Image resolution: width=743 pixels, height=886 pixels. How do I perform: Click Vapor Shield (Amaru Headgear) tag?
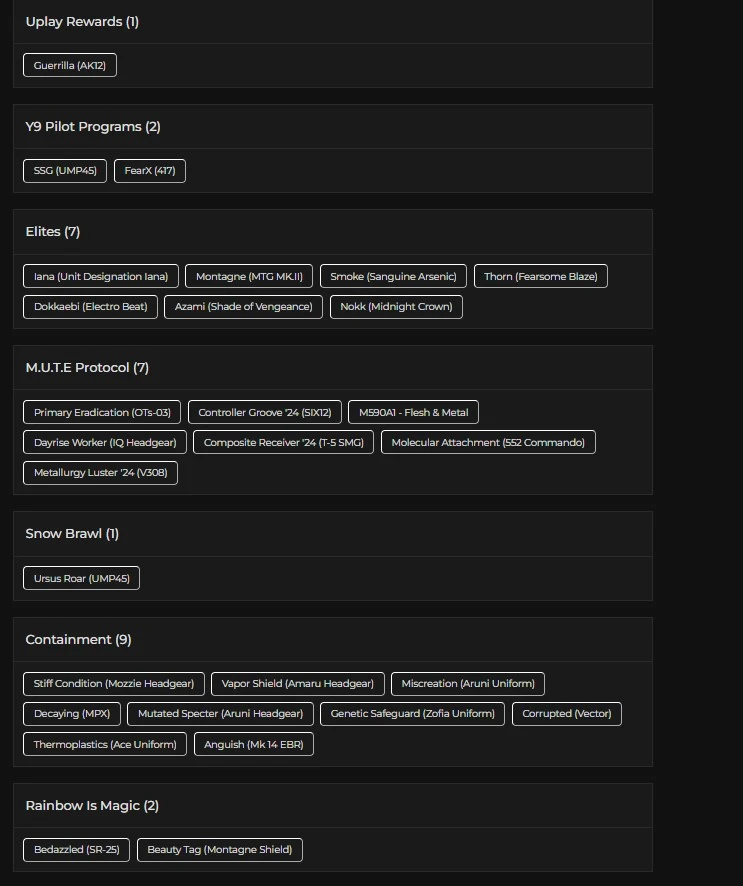298,684
